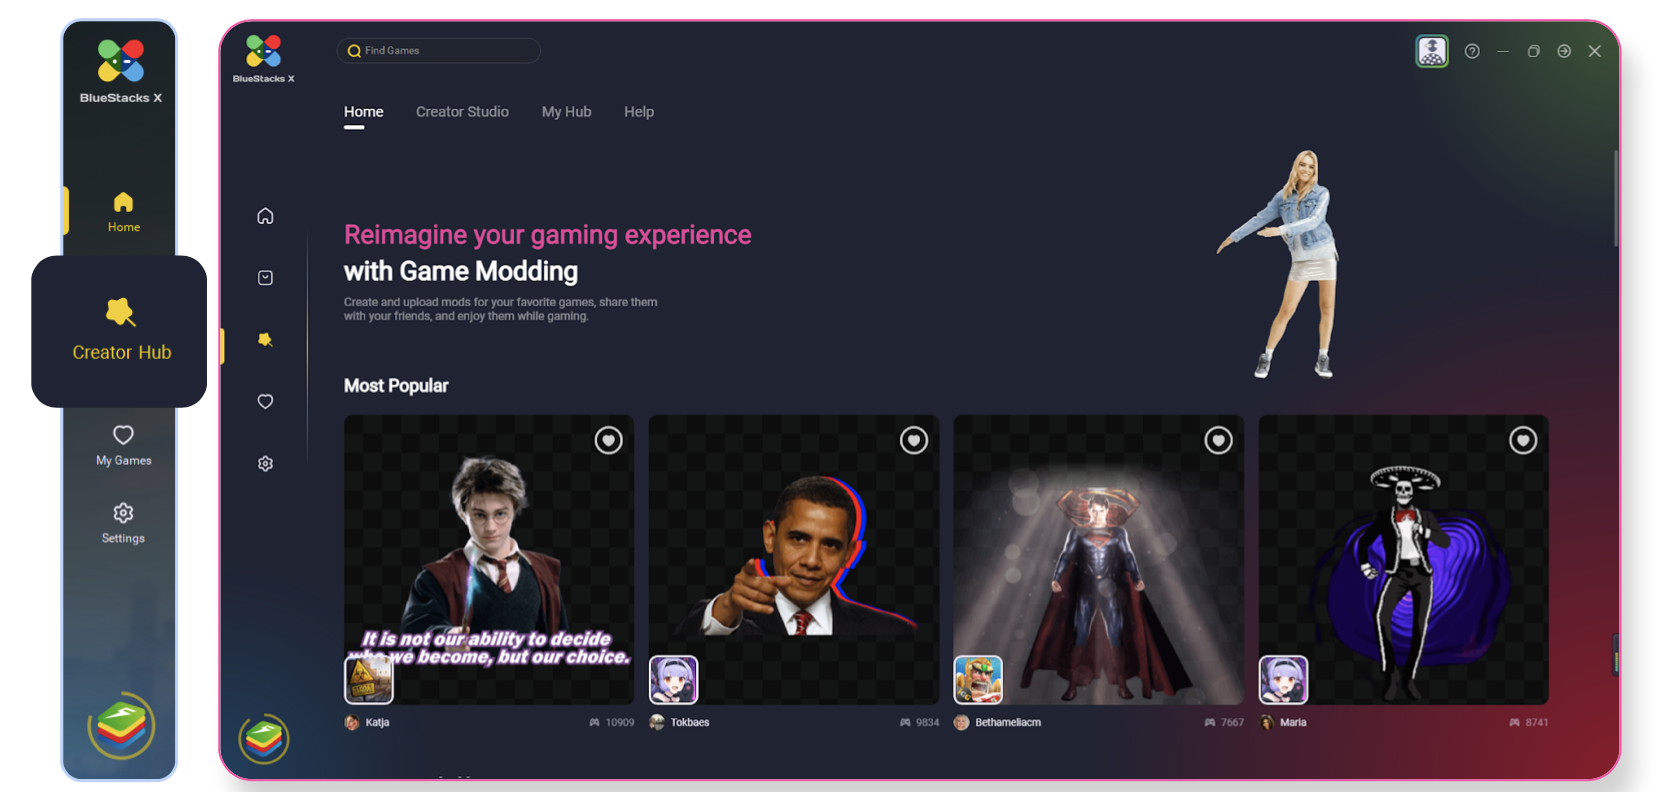Click the vertical scrollbar on the right edge
The height and width of the screenshot is (792, 1668).
click(1615, 200)
